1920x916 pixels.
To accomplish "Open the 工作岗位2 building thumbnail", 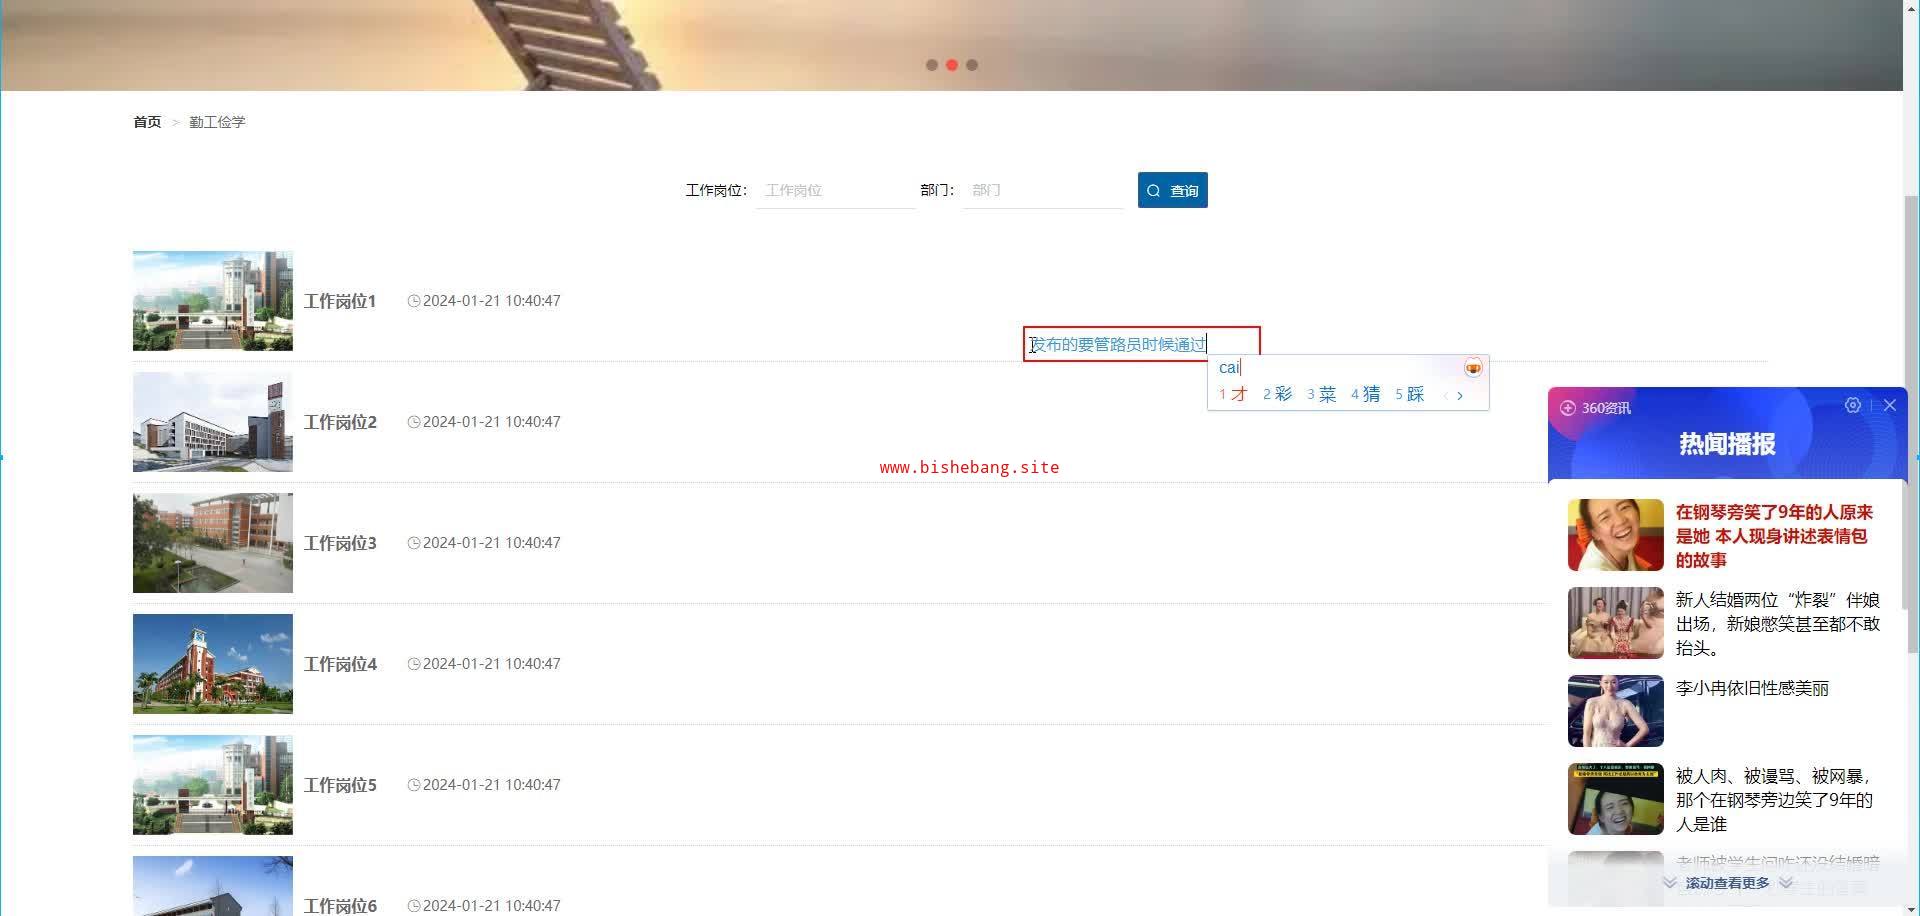I will [213, 422].
